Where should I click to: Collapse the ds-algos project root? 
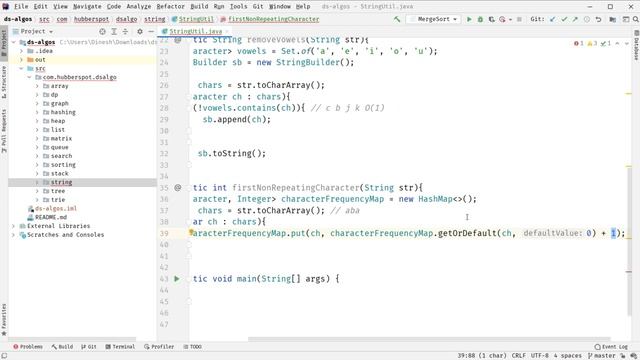click(x=14, y=42)
